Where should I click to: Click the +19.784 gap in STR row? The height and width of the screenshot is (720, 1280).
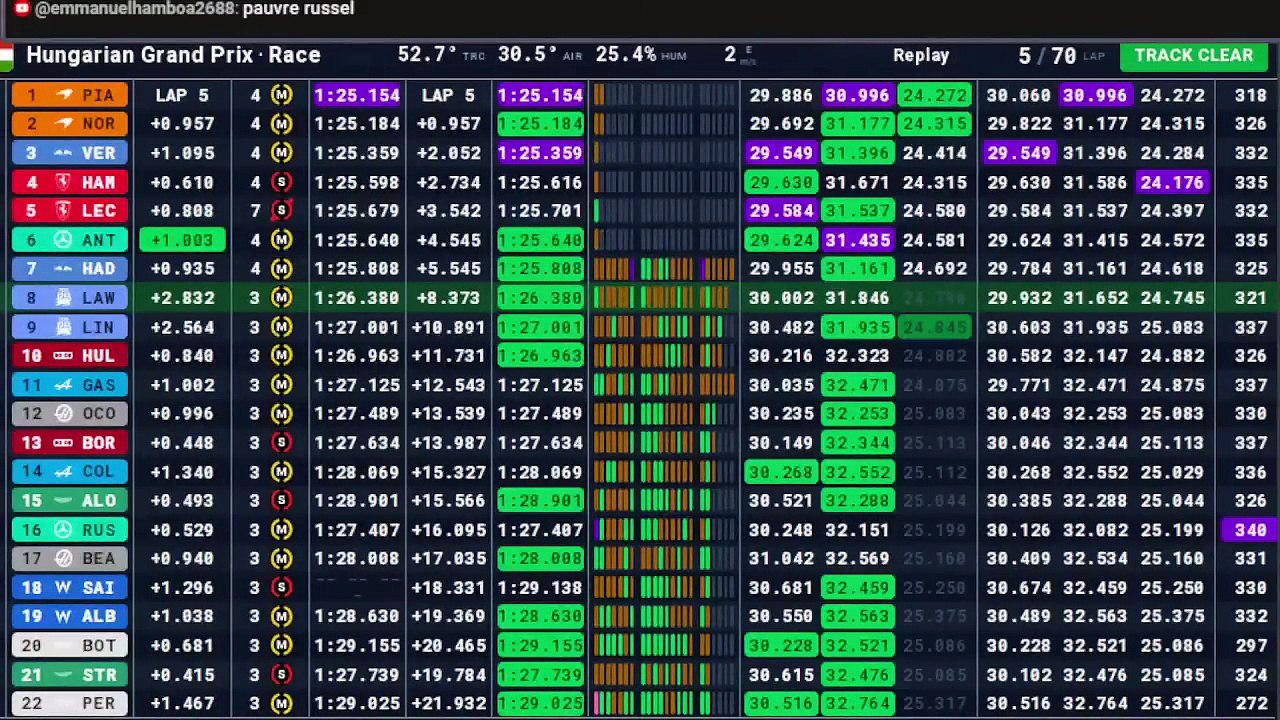pyautogui.click(x=448, y=675)
